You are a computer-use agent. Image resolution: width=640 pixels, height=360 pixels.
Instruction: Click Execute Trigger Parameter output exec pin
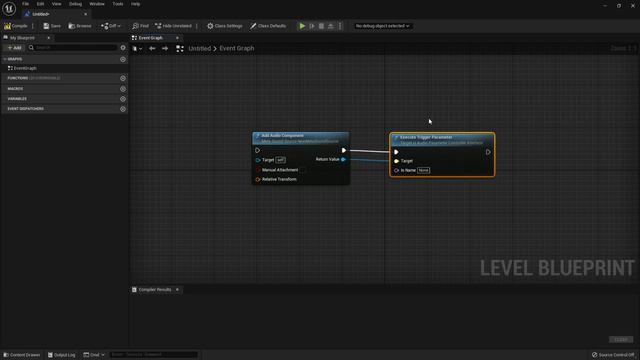(488, 152)
